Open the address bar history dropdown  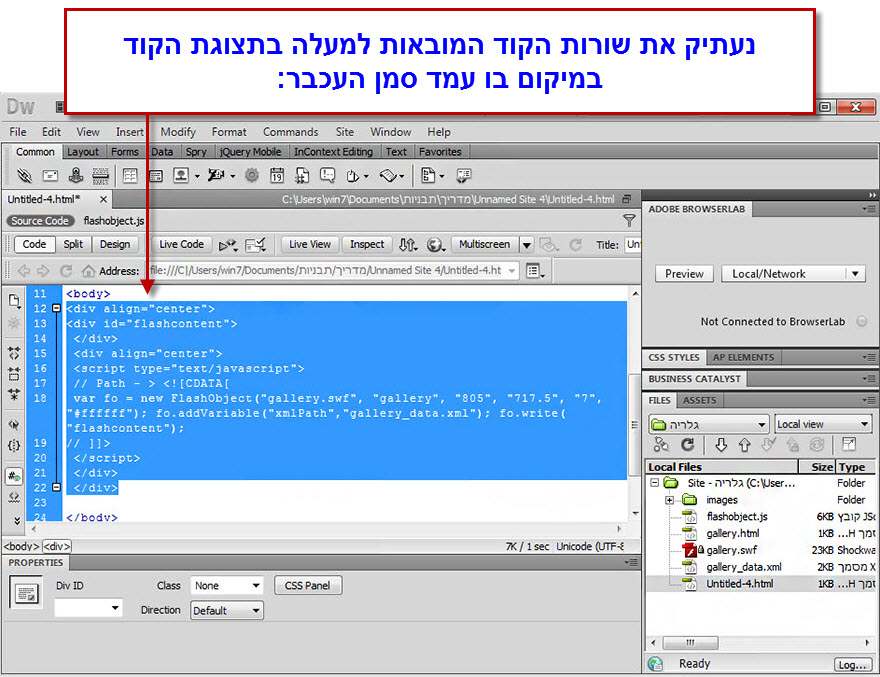[512, 271]
